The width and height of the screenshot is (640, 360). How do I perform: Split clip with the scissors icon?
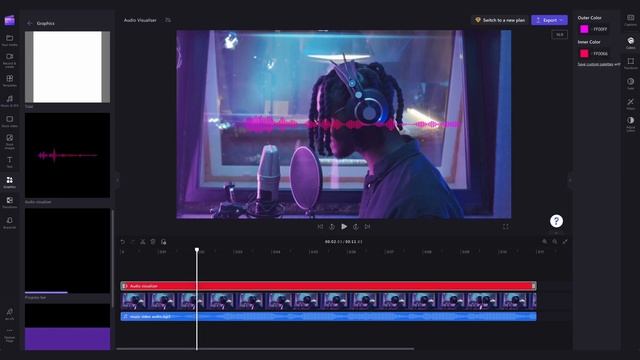click(143, 242)
